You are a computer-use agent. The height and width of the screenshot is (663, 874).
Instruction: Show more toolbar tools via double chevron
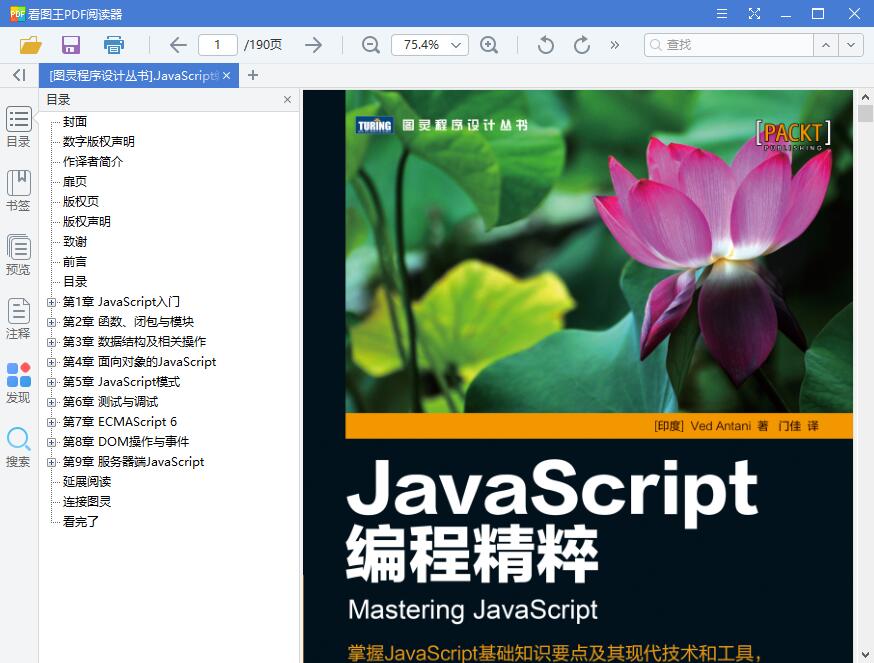coord(615,45)
